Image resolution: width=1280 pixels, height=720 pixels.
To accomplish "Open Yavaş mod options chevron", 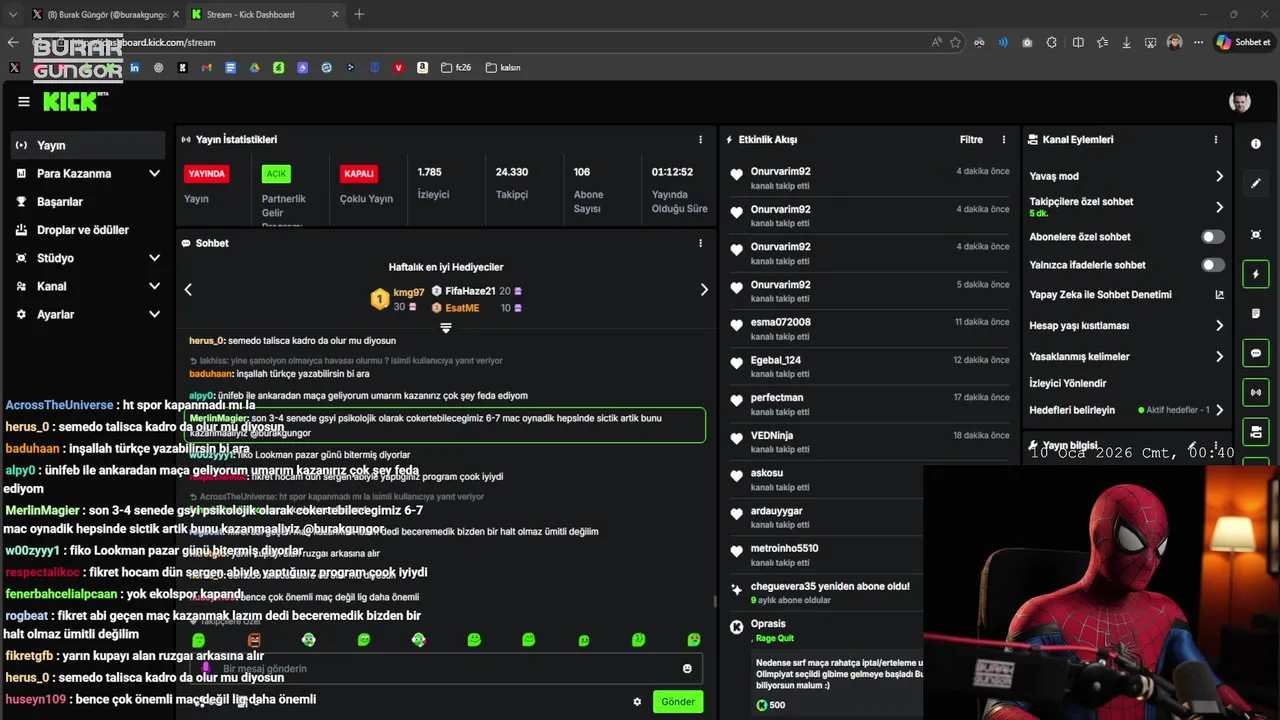I will pos(1219,176).
